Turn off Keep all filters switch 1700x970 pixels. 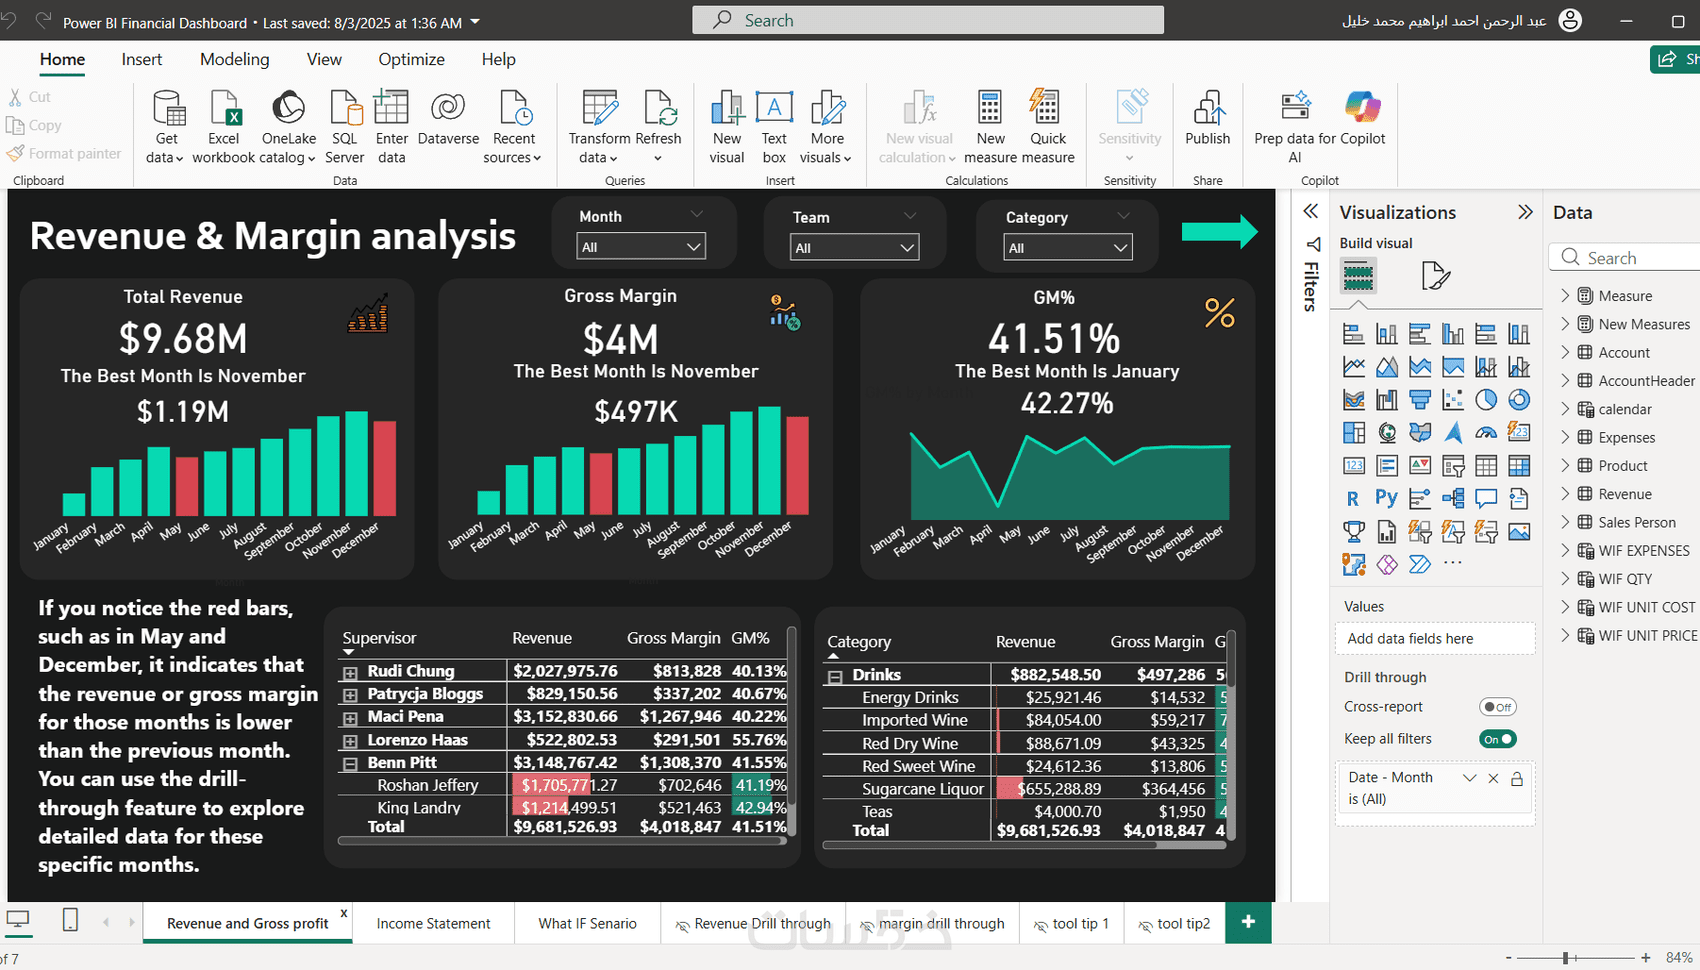tap(1498, 739)
